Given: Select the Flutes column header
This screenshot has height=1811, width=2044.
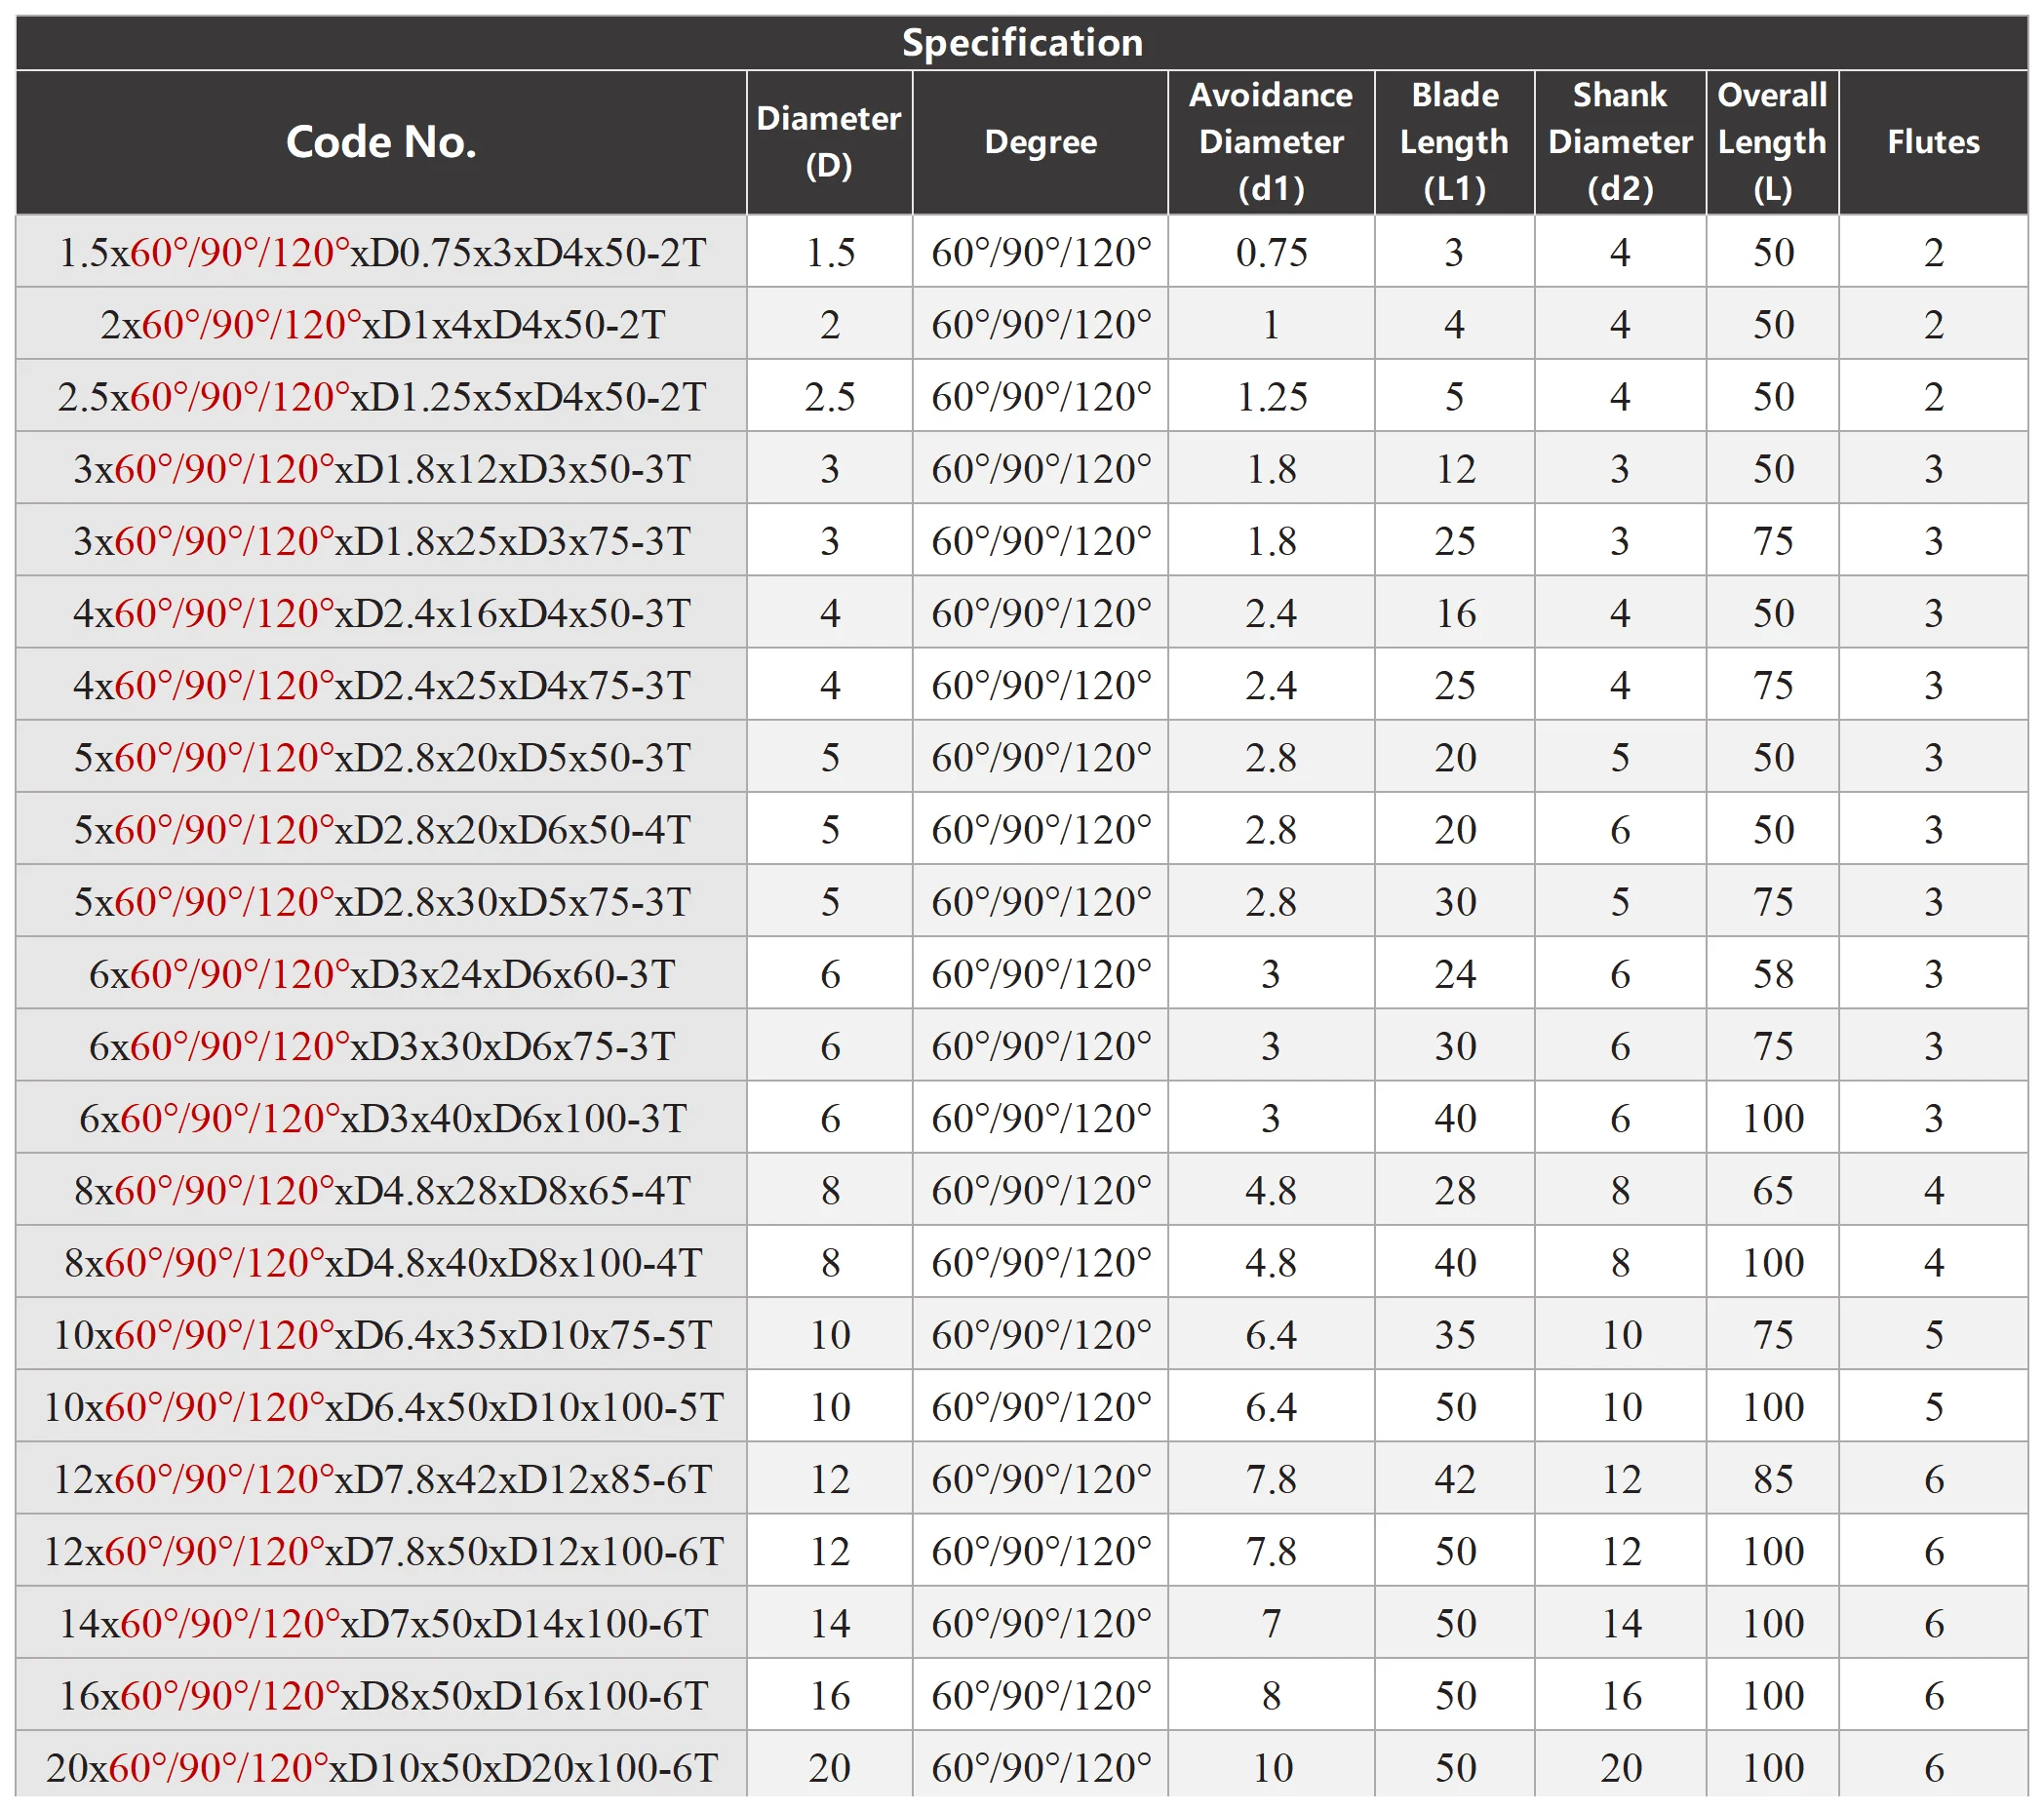Looking at the screenshot, I should [1933, 142].
